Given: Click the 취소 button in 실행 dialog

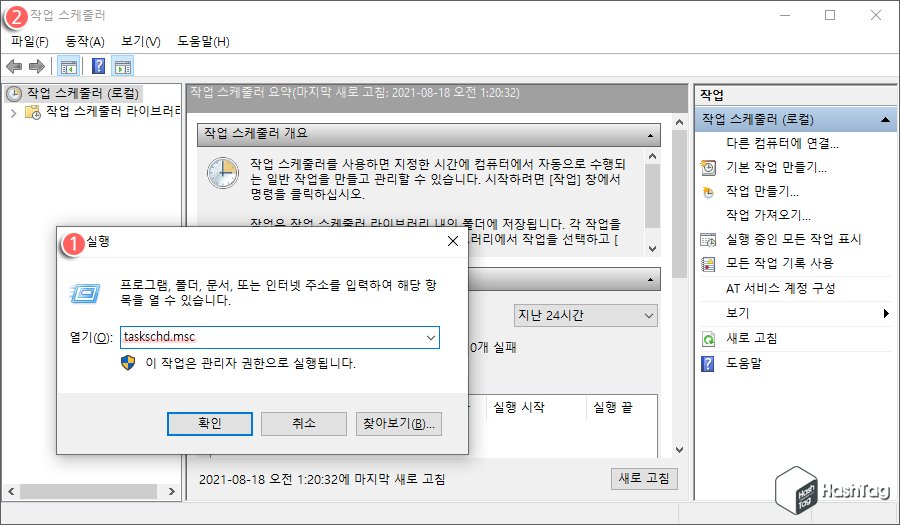Looking at the screenshot, I should coord(304,423).
